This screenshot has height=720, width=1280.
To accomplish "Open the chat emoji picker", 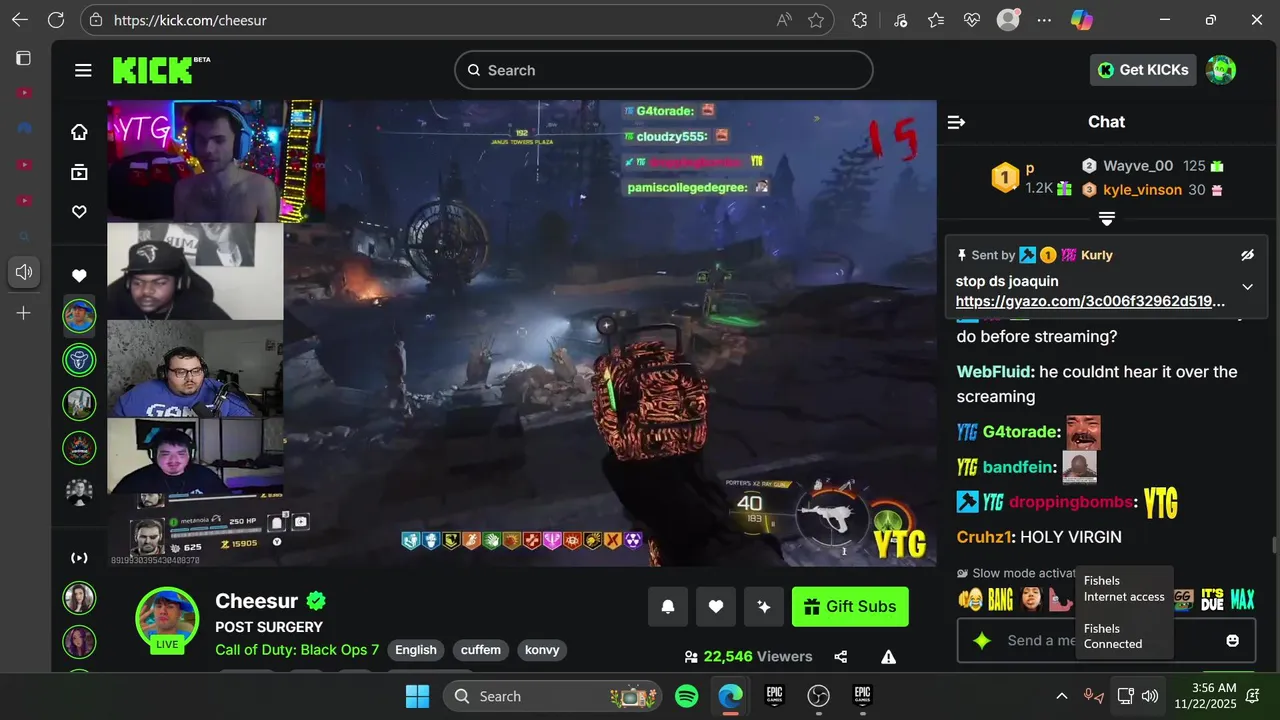I will click(1233, 640).
